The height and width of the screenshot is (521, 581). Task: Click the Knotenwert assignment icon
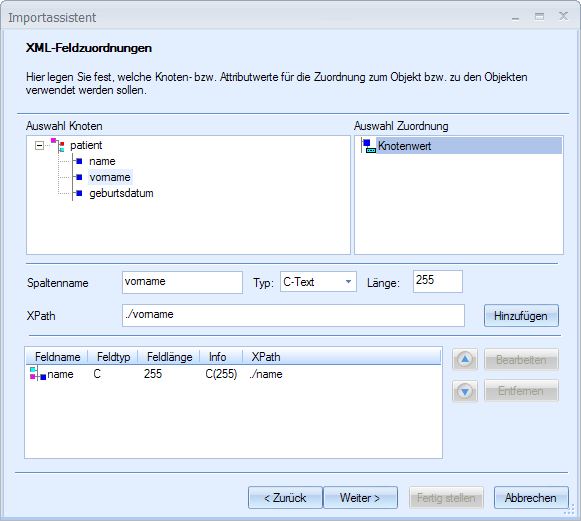369,146
